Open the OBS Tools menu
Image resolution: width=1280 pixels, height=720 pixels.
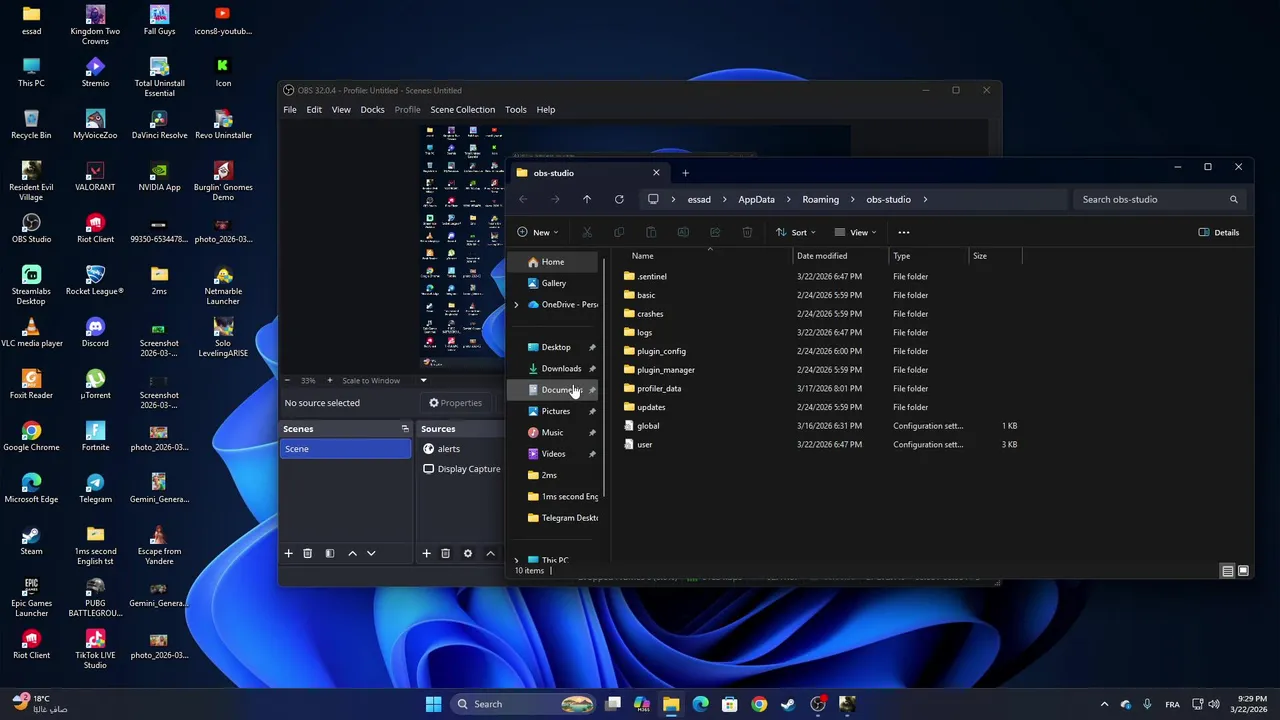[x=515, y=110]
